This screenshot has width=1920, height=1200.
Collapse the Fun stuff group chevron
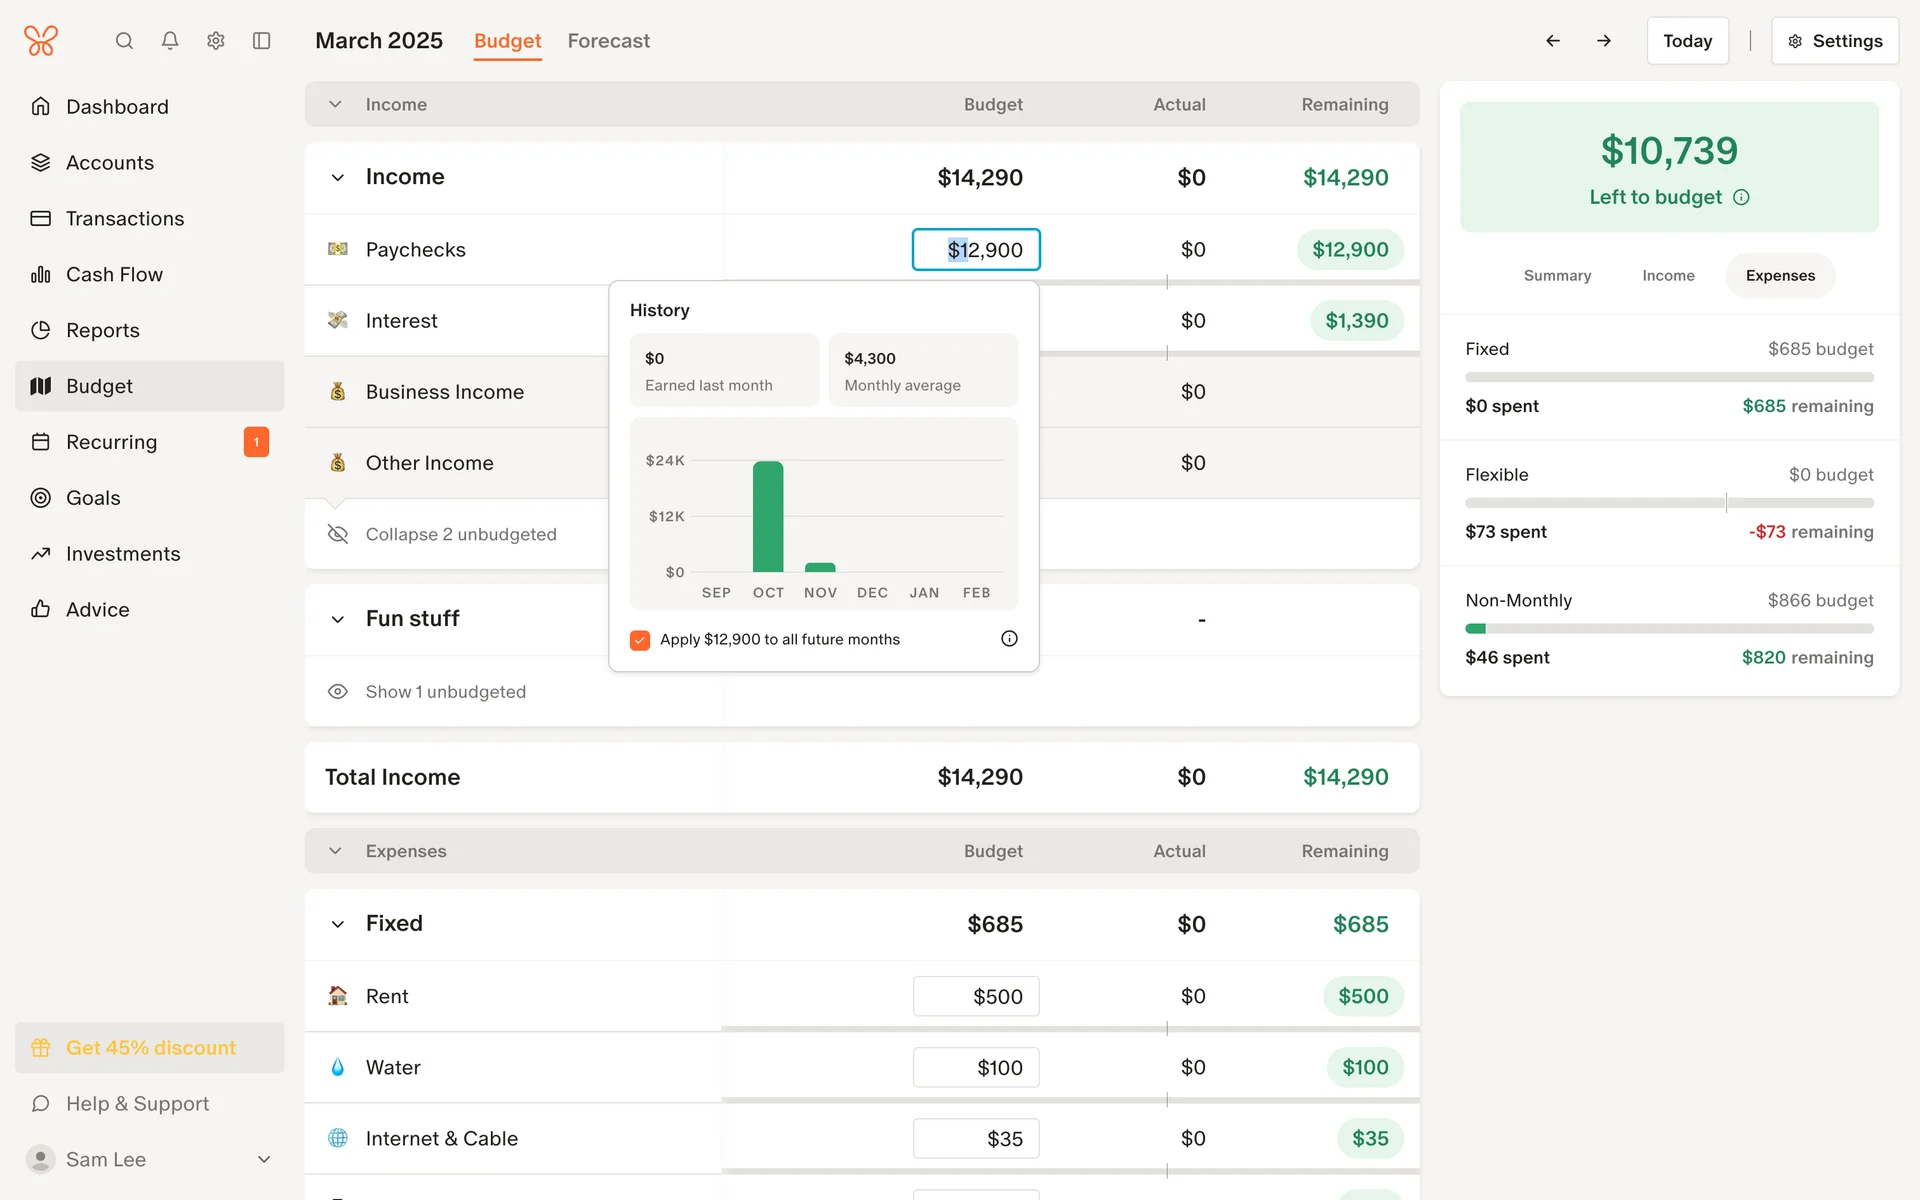[338, 619]
